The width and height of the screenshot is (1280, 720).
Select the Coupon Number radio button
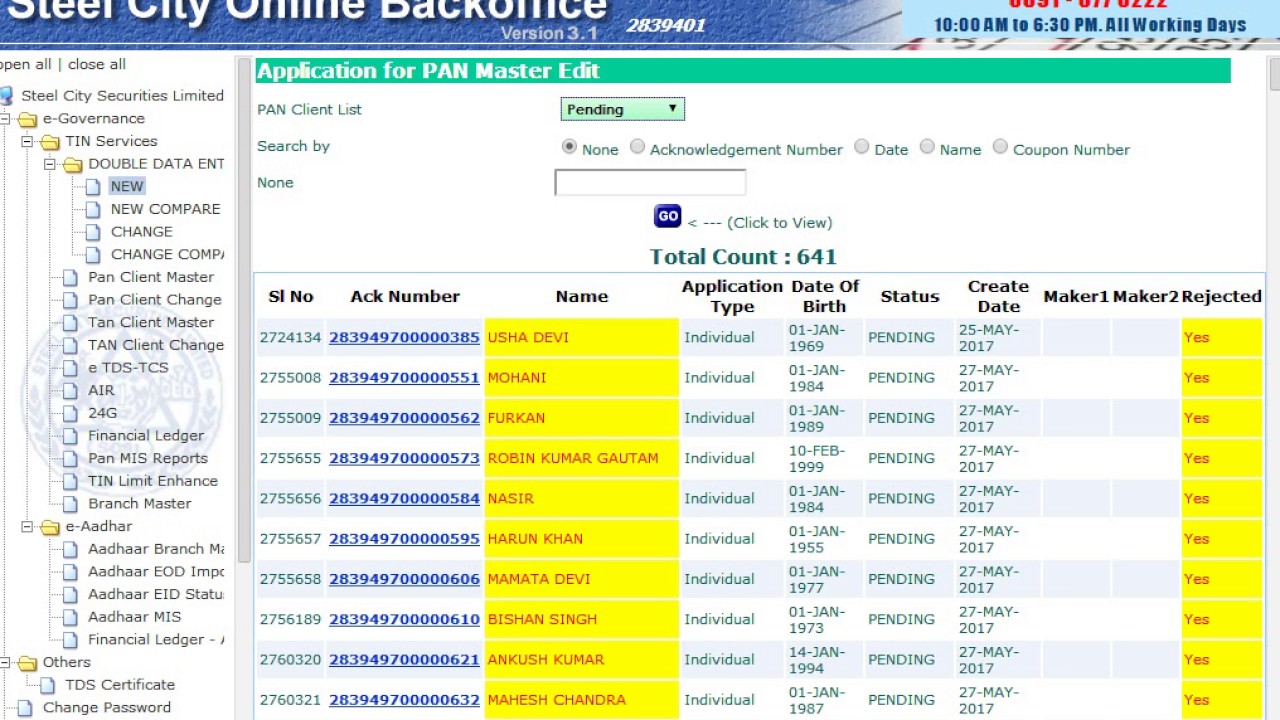point(1000,147)
